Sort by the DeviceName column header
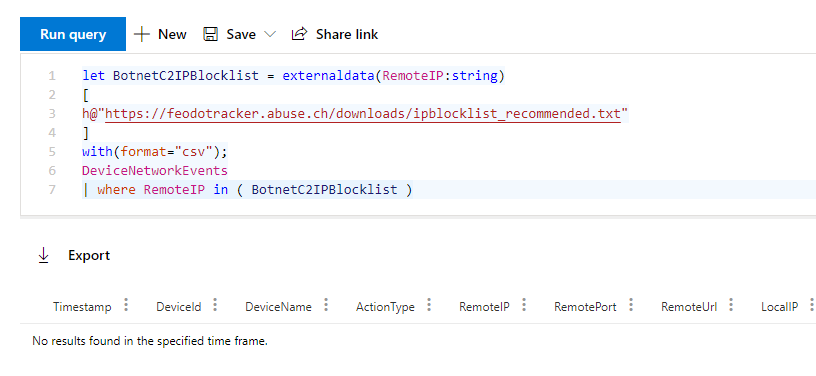 [x=278, y=307]
